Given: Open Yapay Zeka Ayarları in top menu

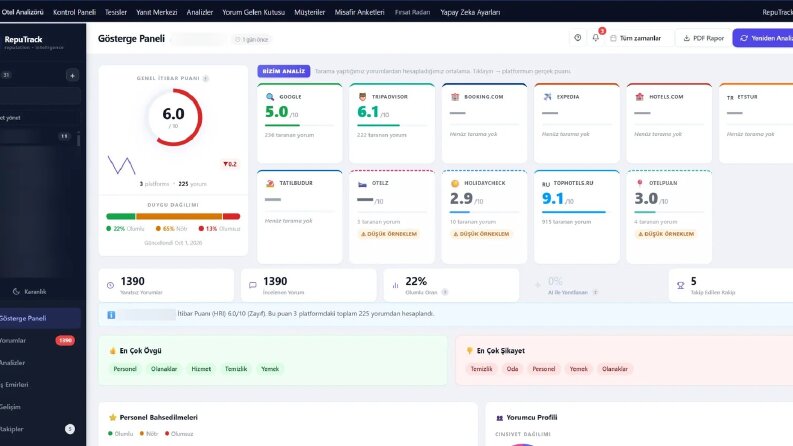Looking at the screenshot, I should click(x=470, y=12).
